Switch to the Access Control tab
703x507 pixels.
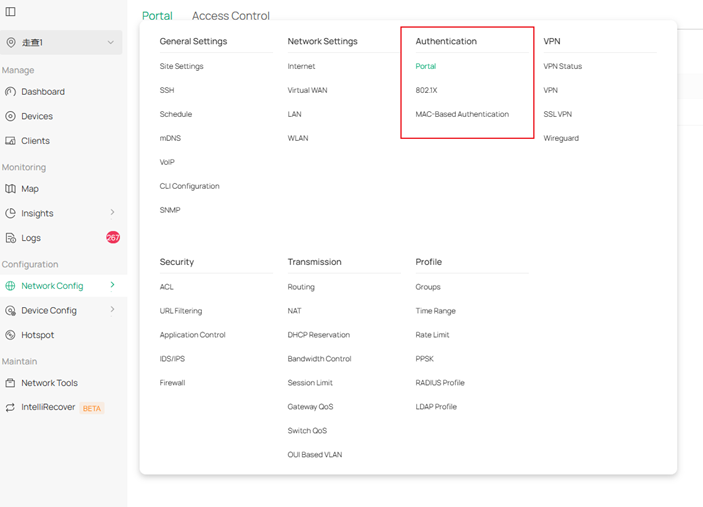[x=231, y=16]
